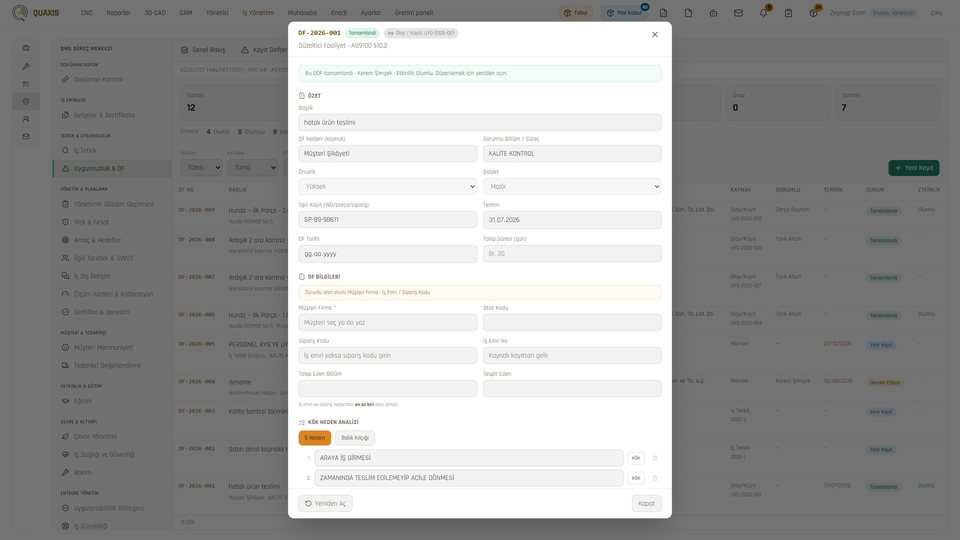The width and height of the screenshot is (960, 540).
Task: Close the DF-2026-001 dialog with the X
Action: [654, 35]
